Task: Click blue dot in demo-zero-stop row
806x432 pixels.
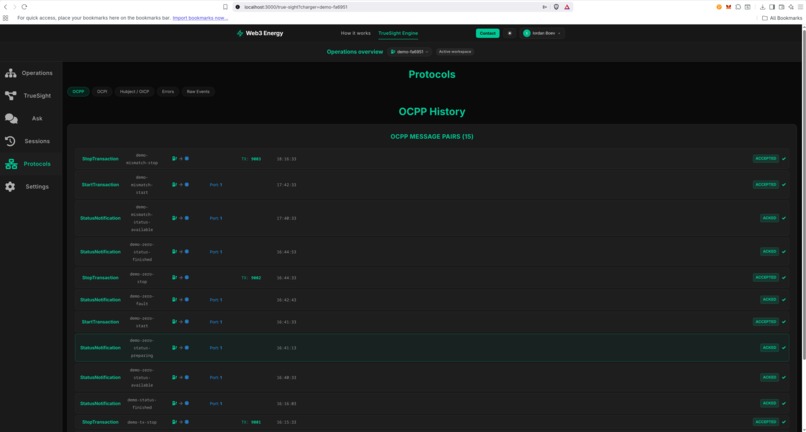Action: click(187, 277)
